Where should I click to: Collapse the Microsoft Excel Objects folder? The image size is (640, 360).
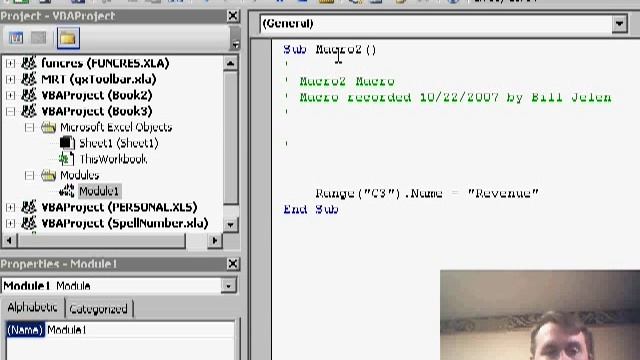[29, 127]
